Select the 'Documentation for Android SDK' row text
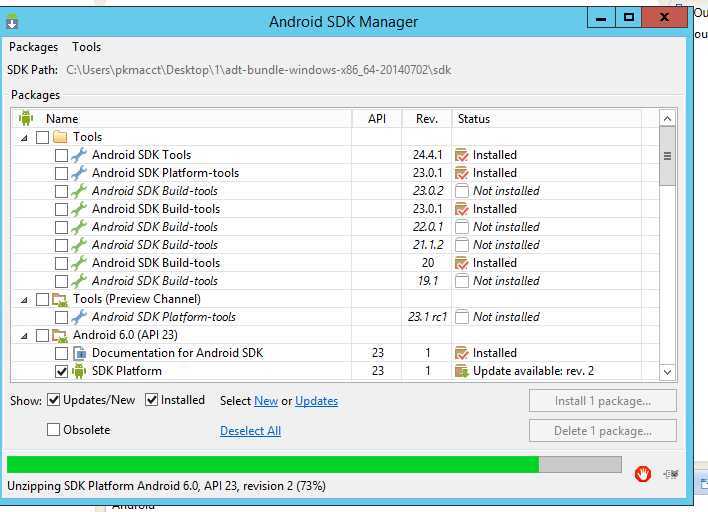The width and height of the screenshot is (708, 512). pyautogui.click(x=177, y=353)
